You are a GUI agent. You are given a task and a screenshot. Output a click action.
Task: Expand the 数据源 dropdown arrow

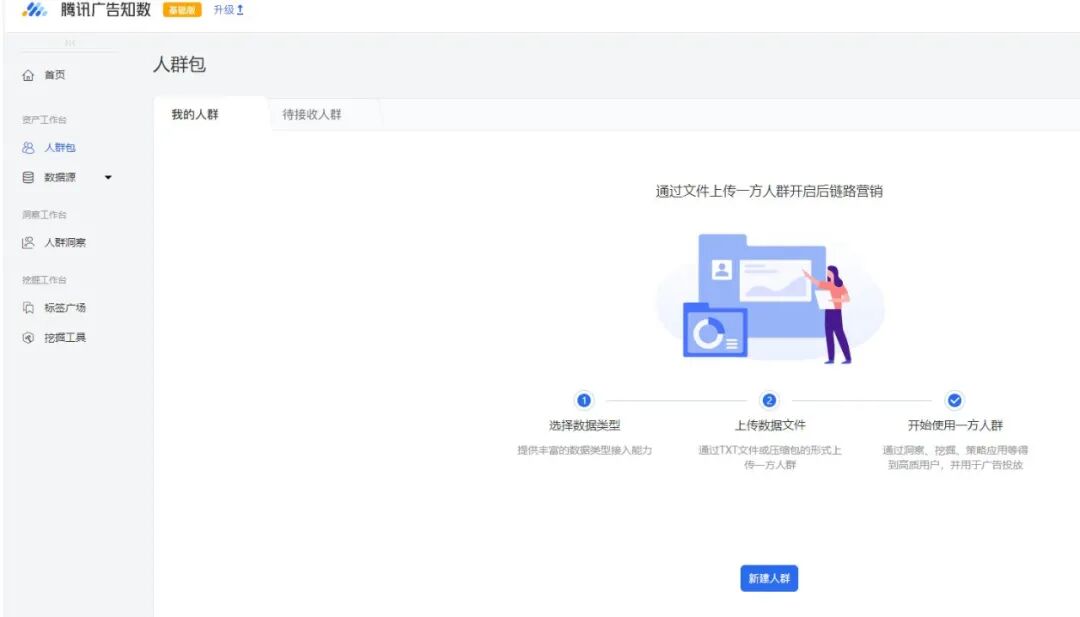[x=108, y=177]
